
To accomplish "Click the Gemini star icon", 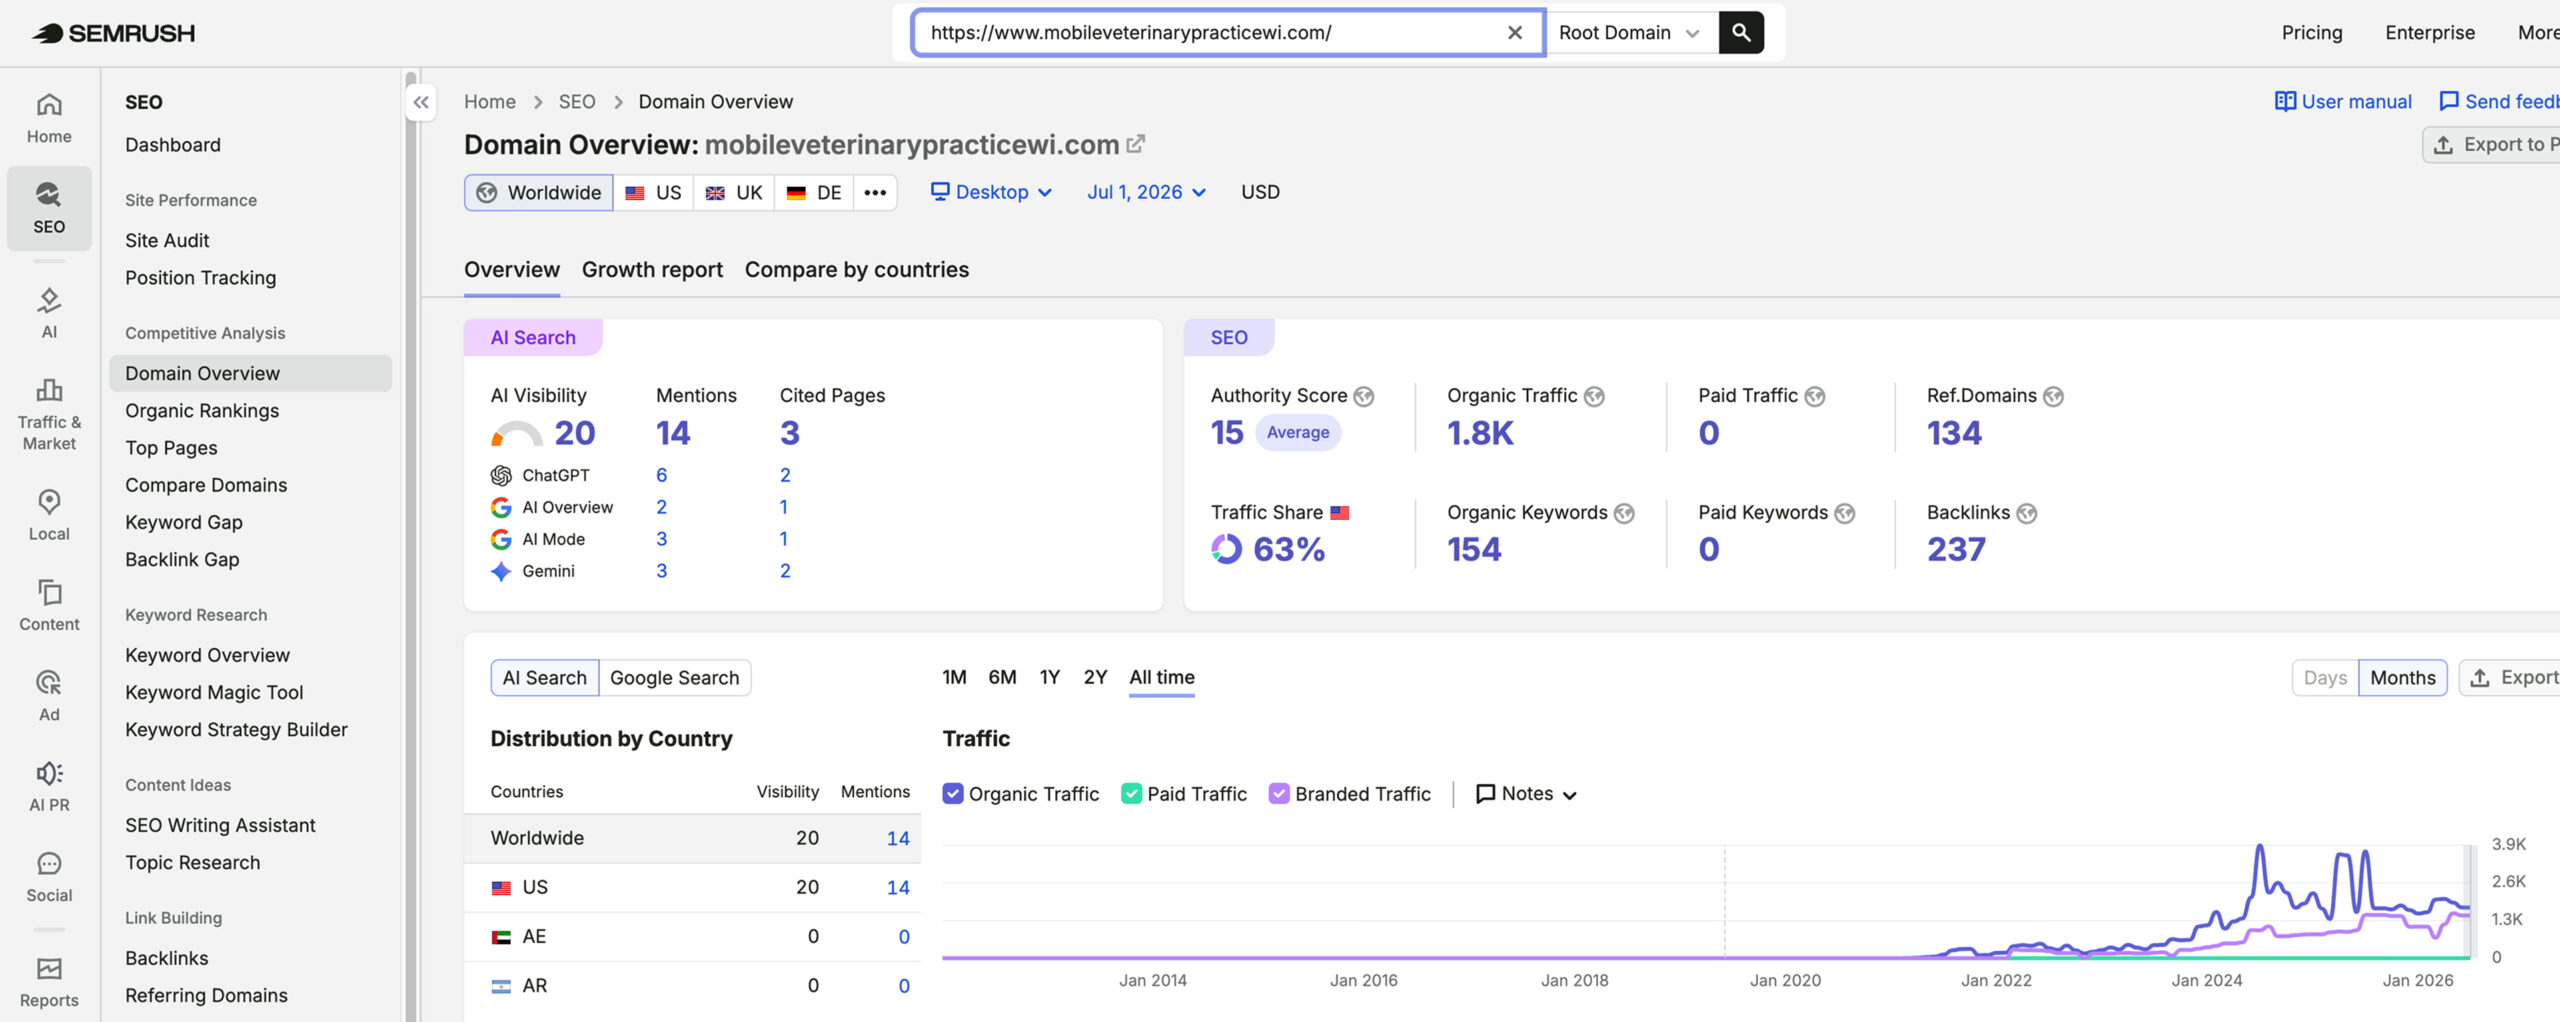I will point(501,571).
